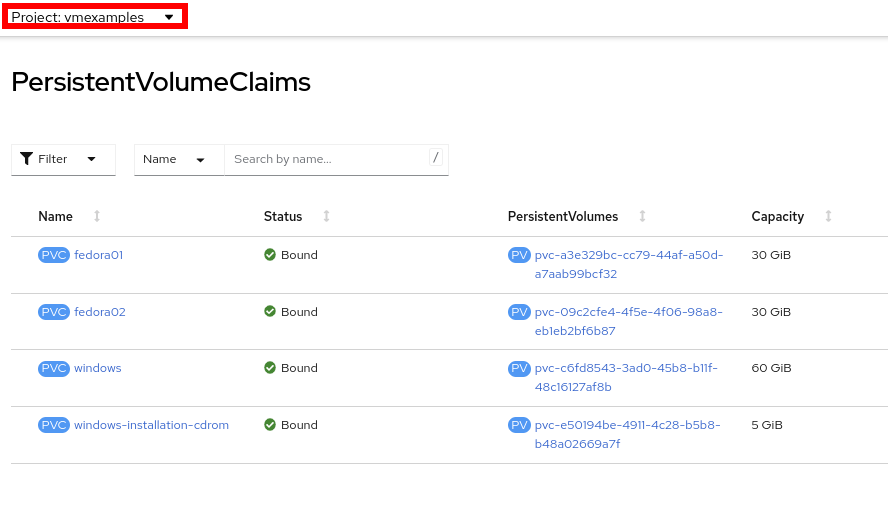Open the windows-installation-cdrom PVC

point(151,425)
